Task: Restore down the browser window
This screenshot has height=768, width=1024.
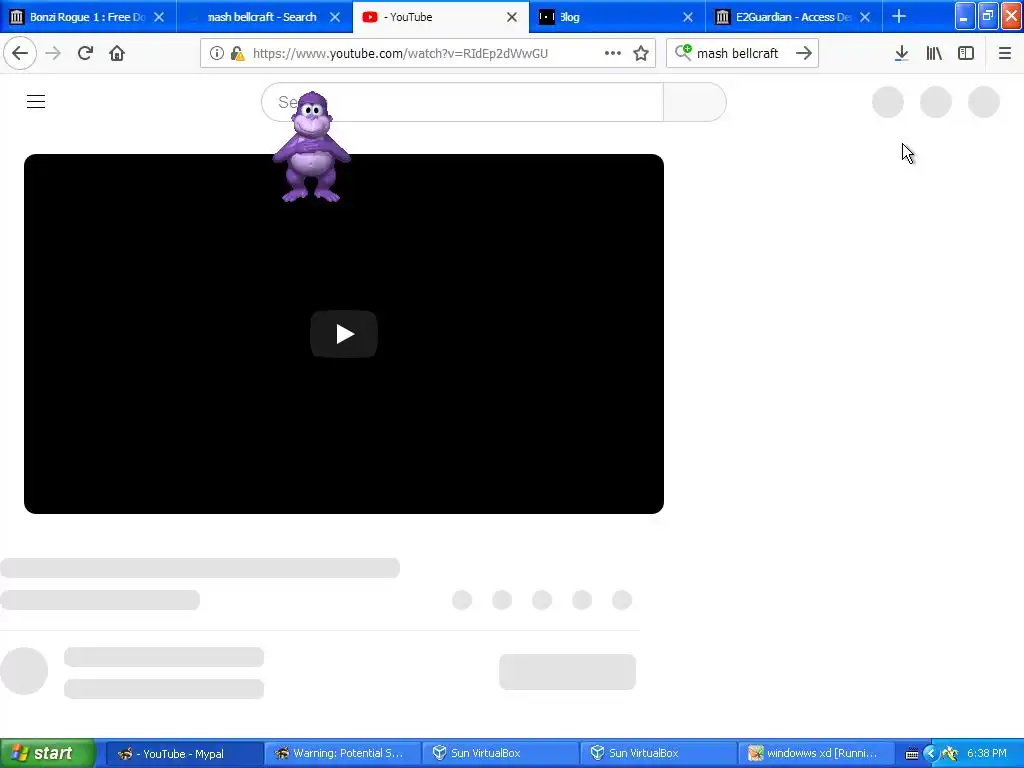Action: pyautogui.click(x=988, y=16)
